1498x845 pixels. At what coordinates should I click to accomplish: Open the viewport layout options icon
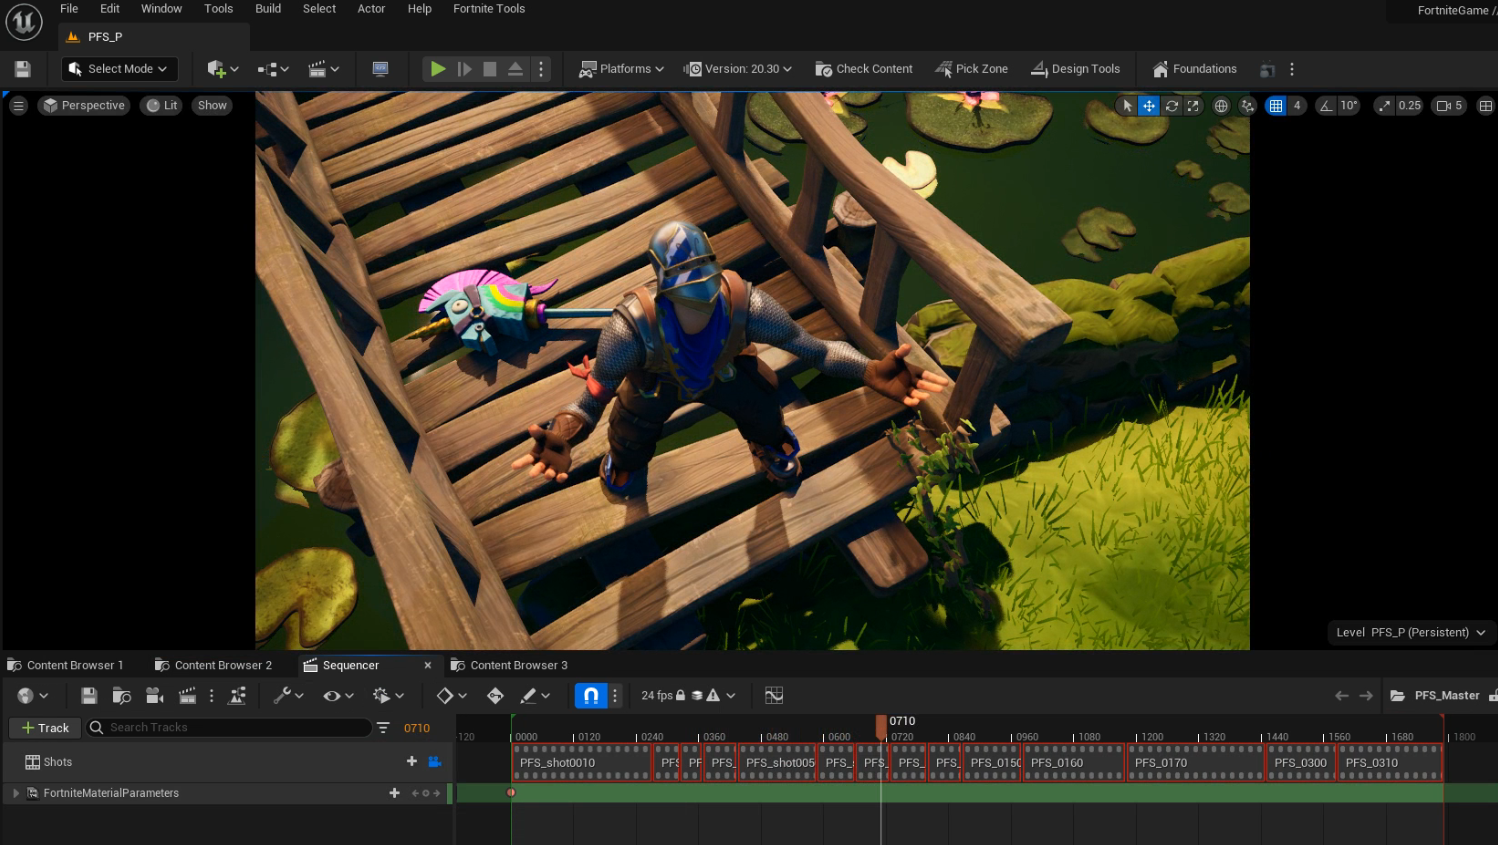click(x=18, y=105)
